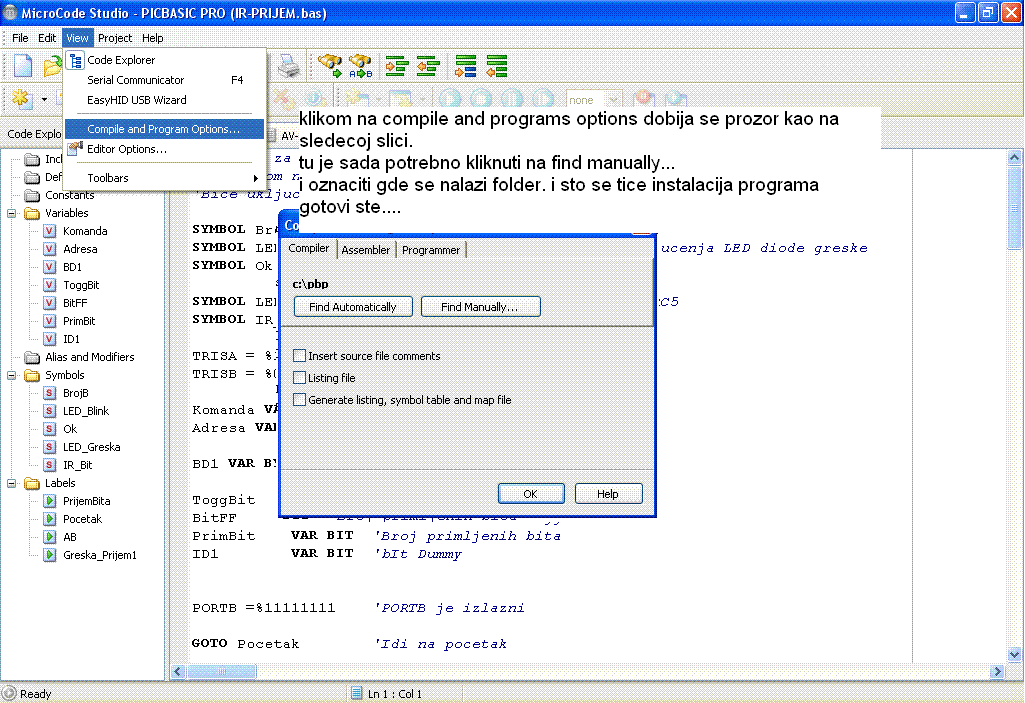
Task: Select Compile and Program Options menu item
Action: click(x=164, y=129)
